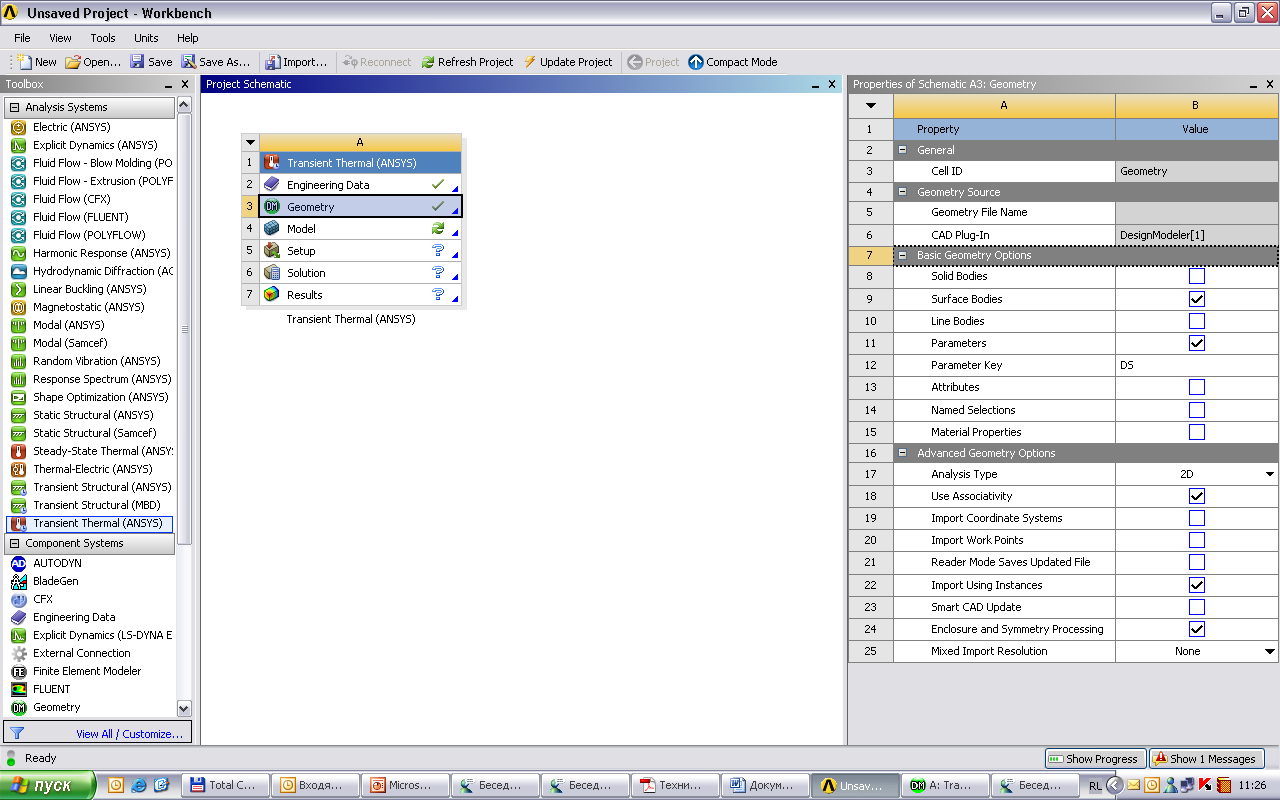This screenshot has height=800, width=1280.
Task: Click the Open toolbar icon
Action: click(x=93, y=62)
